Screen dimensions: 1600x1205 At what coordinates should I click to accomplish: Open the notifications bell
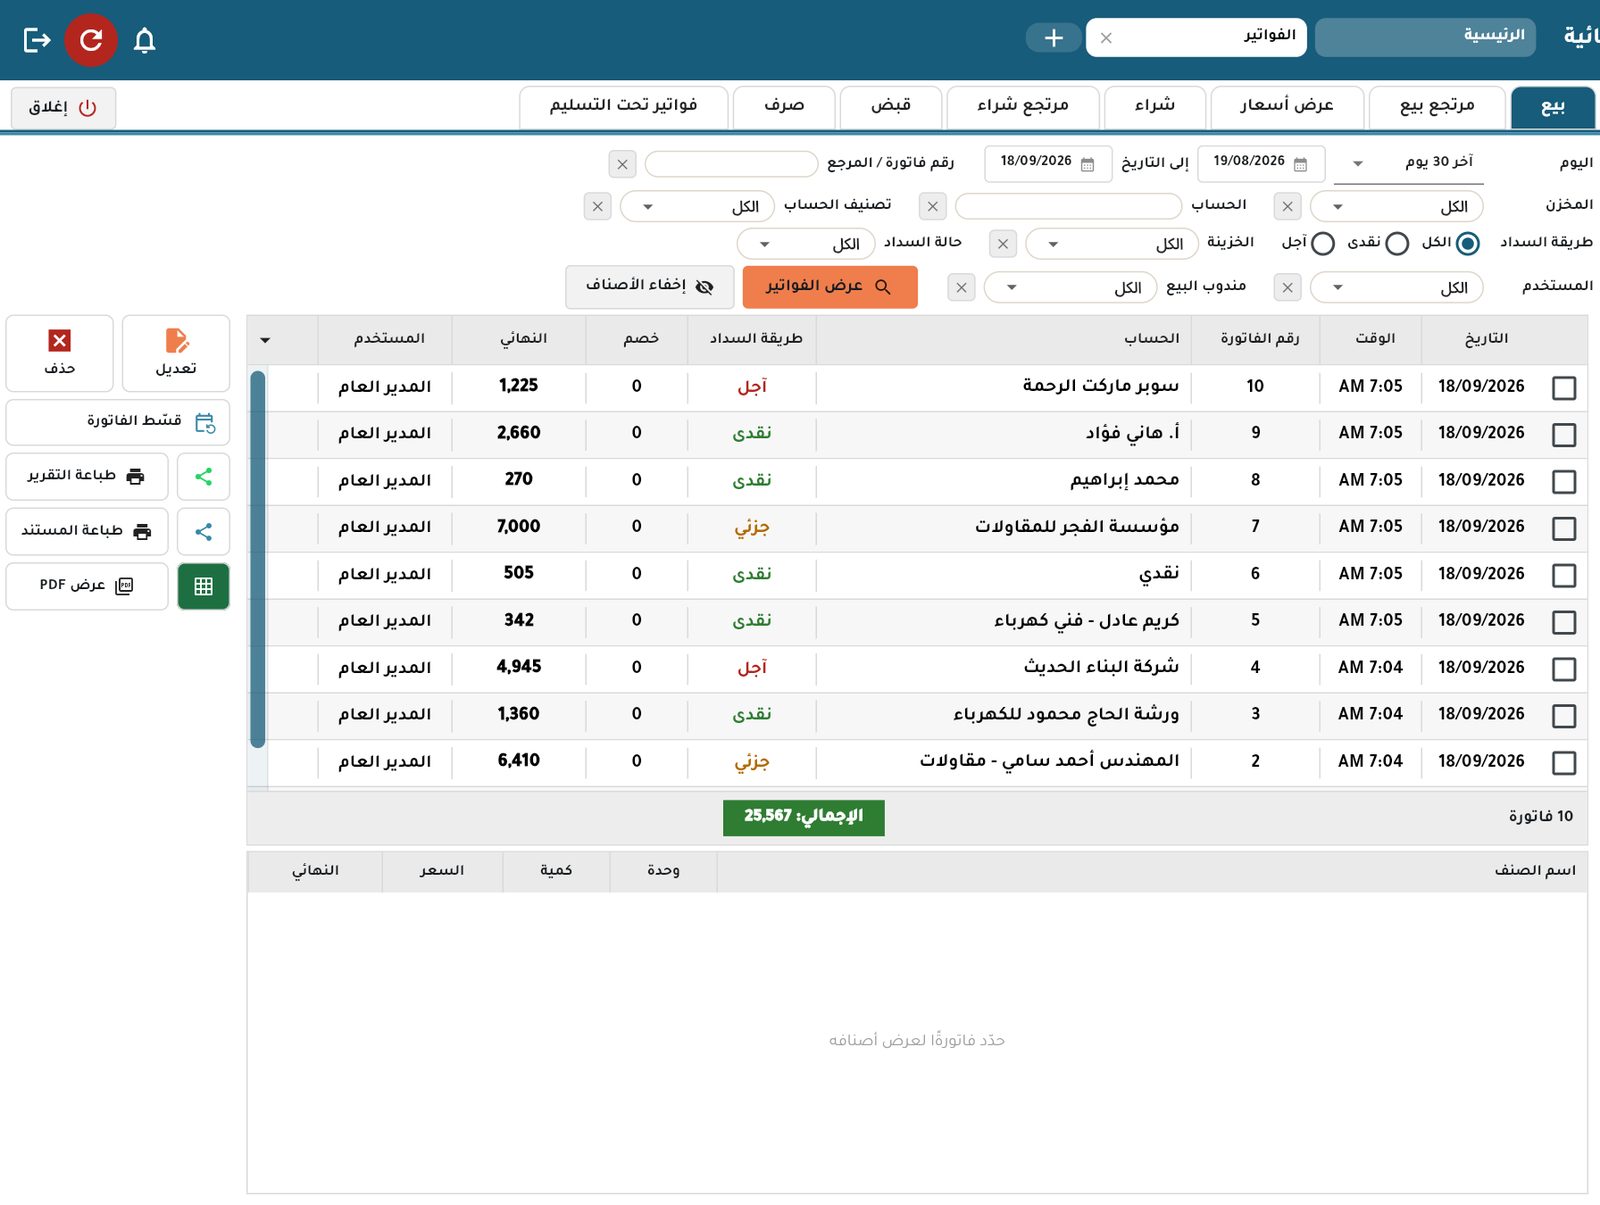(144, 40)
